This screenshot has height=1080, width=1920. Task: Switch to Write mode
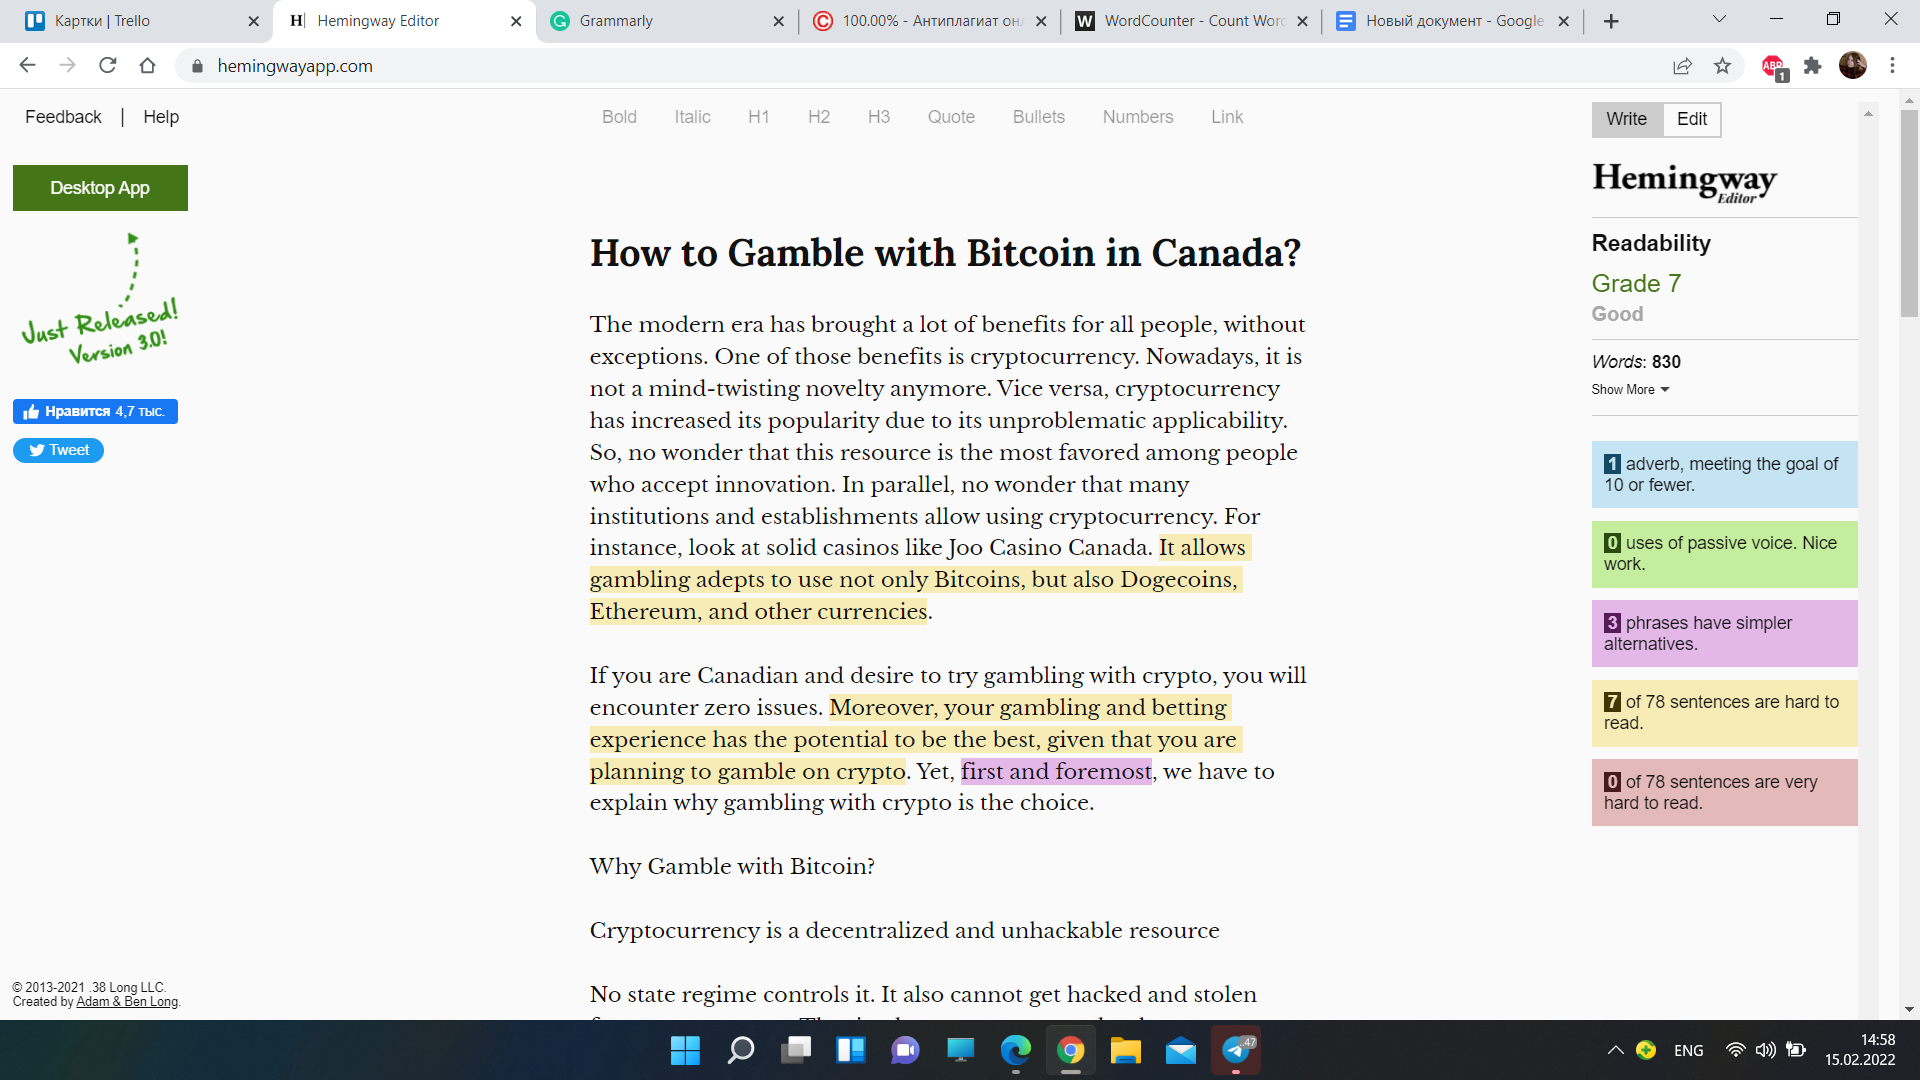click(1627, 119)
